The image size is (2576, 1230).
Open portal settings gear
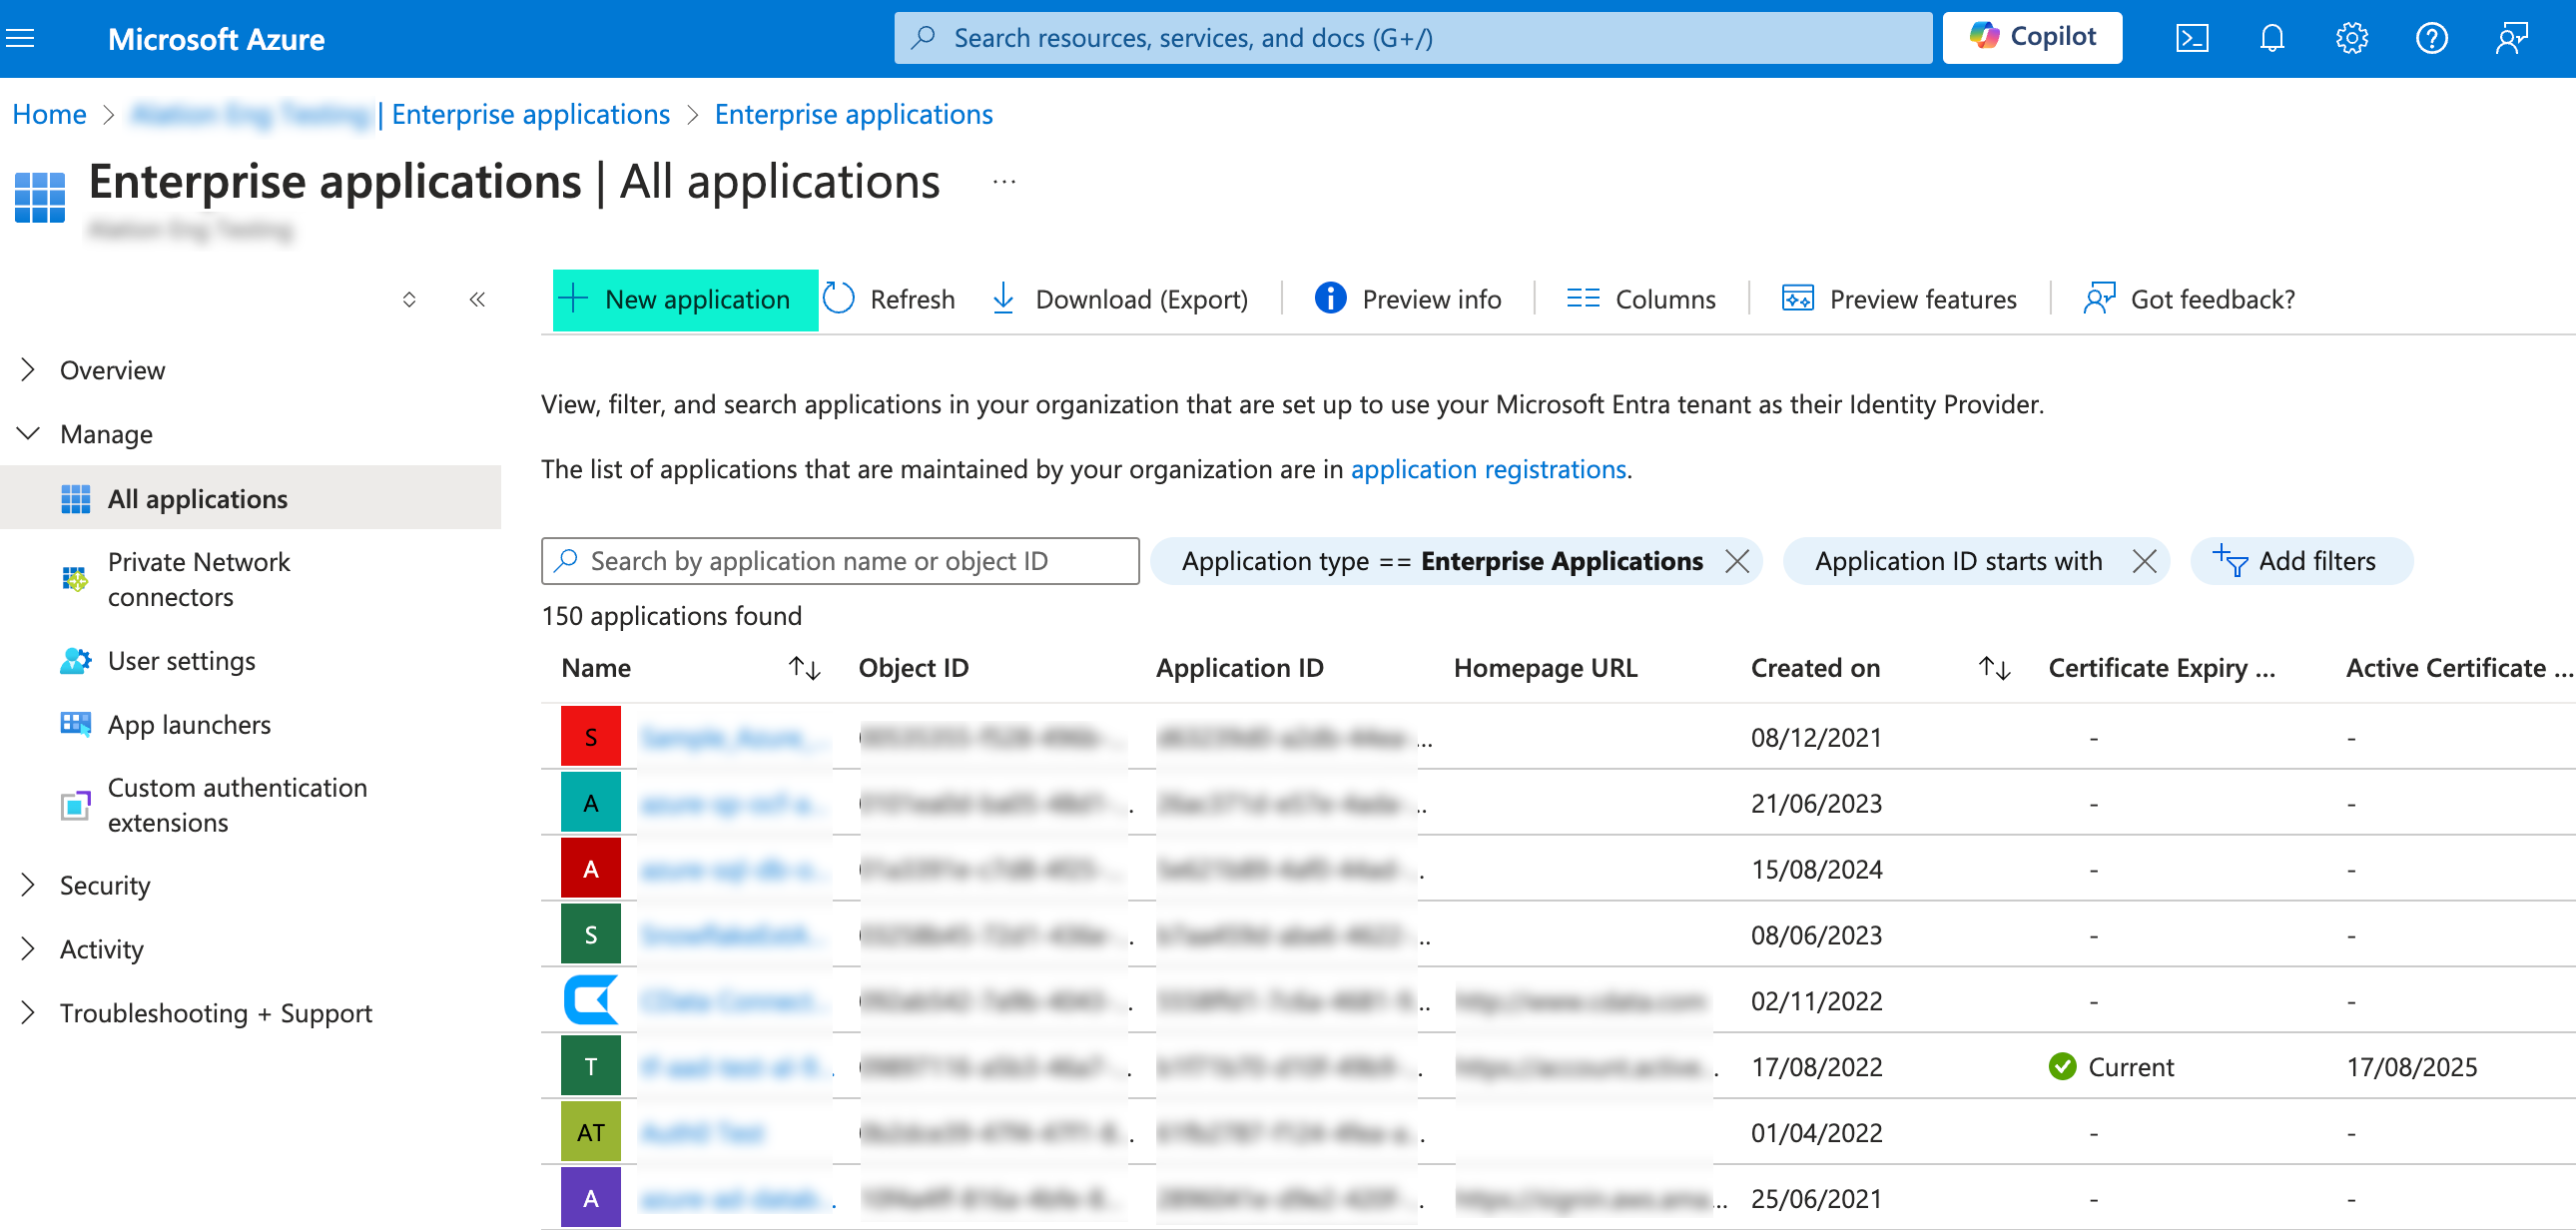click(x=2352, y=38)
